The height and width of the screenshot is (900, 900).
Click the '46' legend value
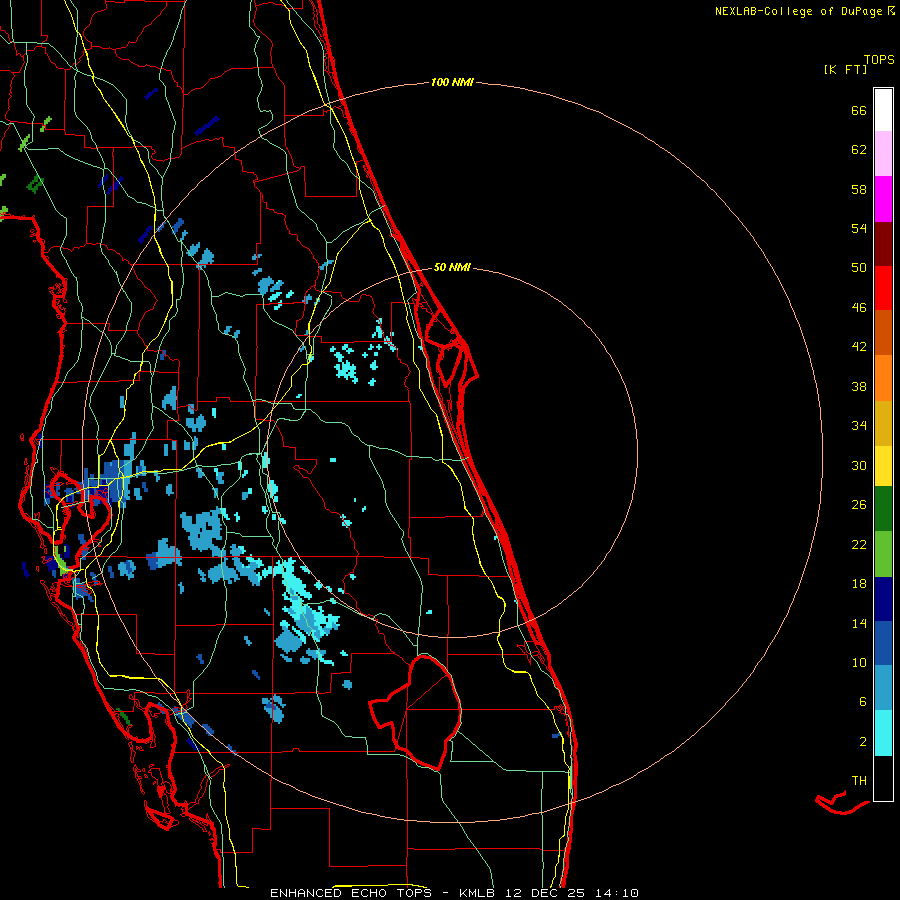[859, 308]
